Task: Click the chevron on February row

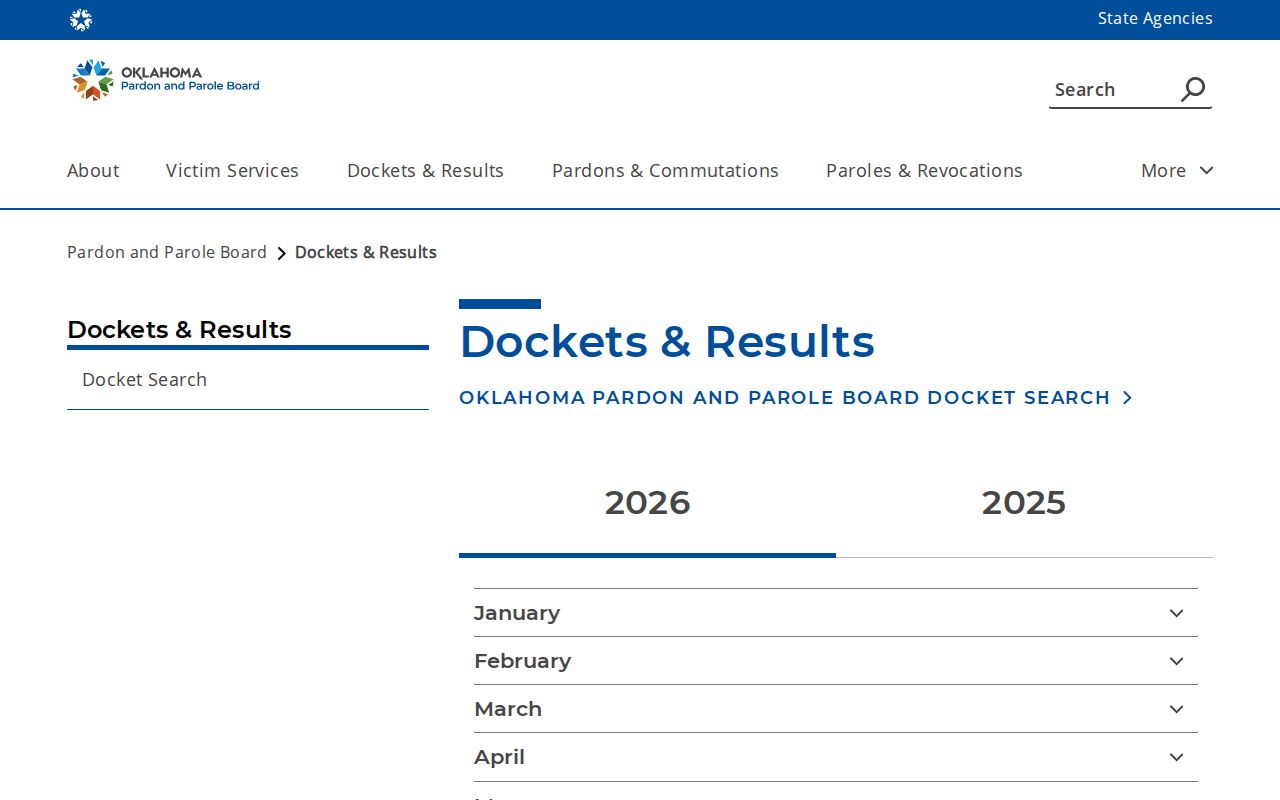Action: 1177,661
